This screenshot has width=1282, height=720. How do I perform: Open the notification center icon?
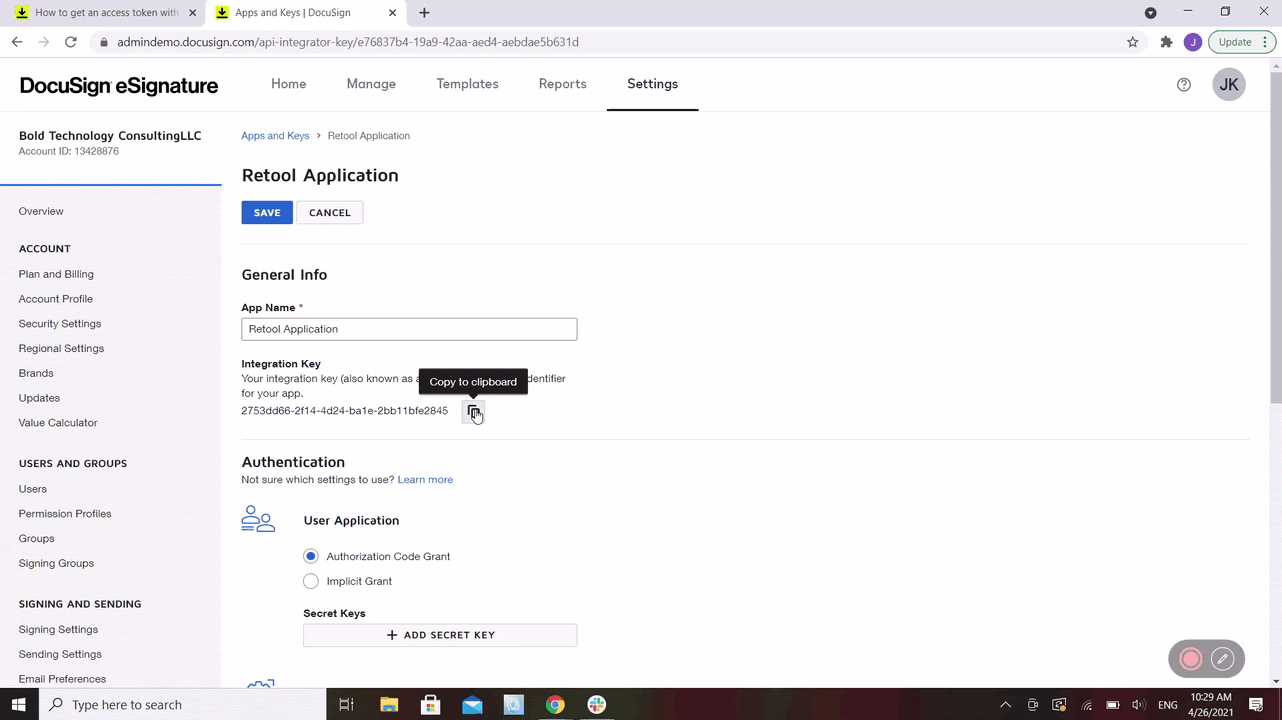coord(1256,705)
